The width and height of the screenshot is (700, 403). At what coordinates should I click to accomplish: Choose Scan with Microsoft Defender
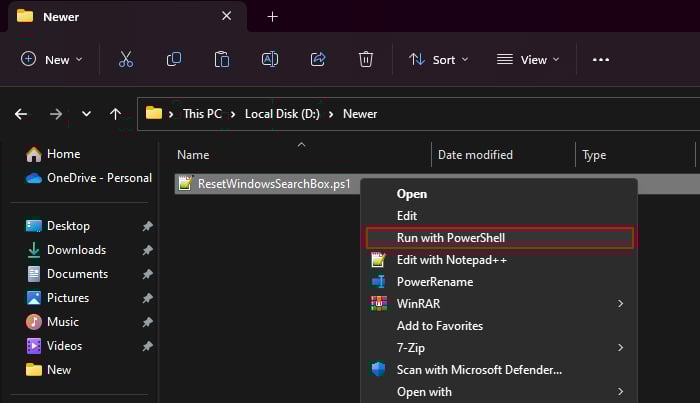coord(499,370)
